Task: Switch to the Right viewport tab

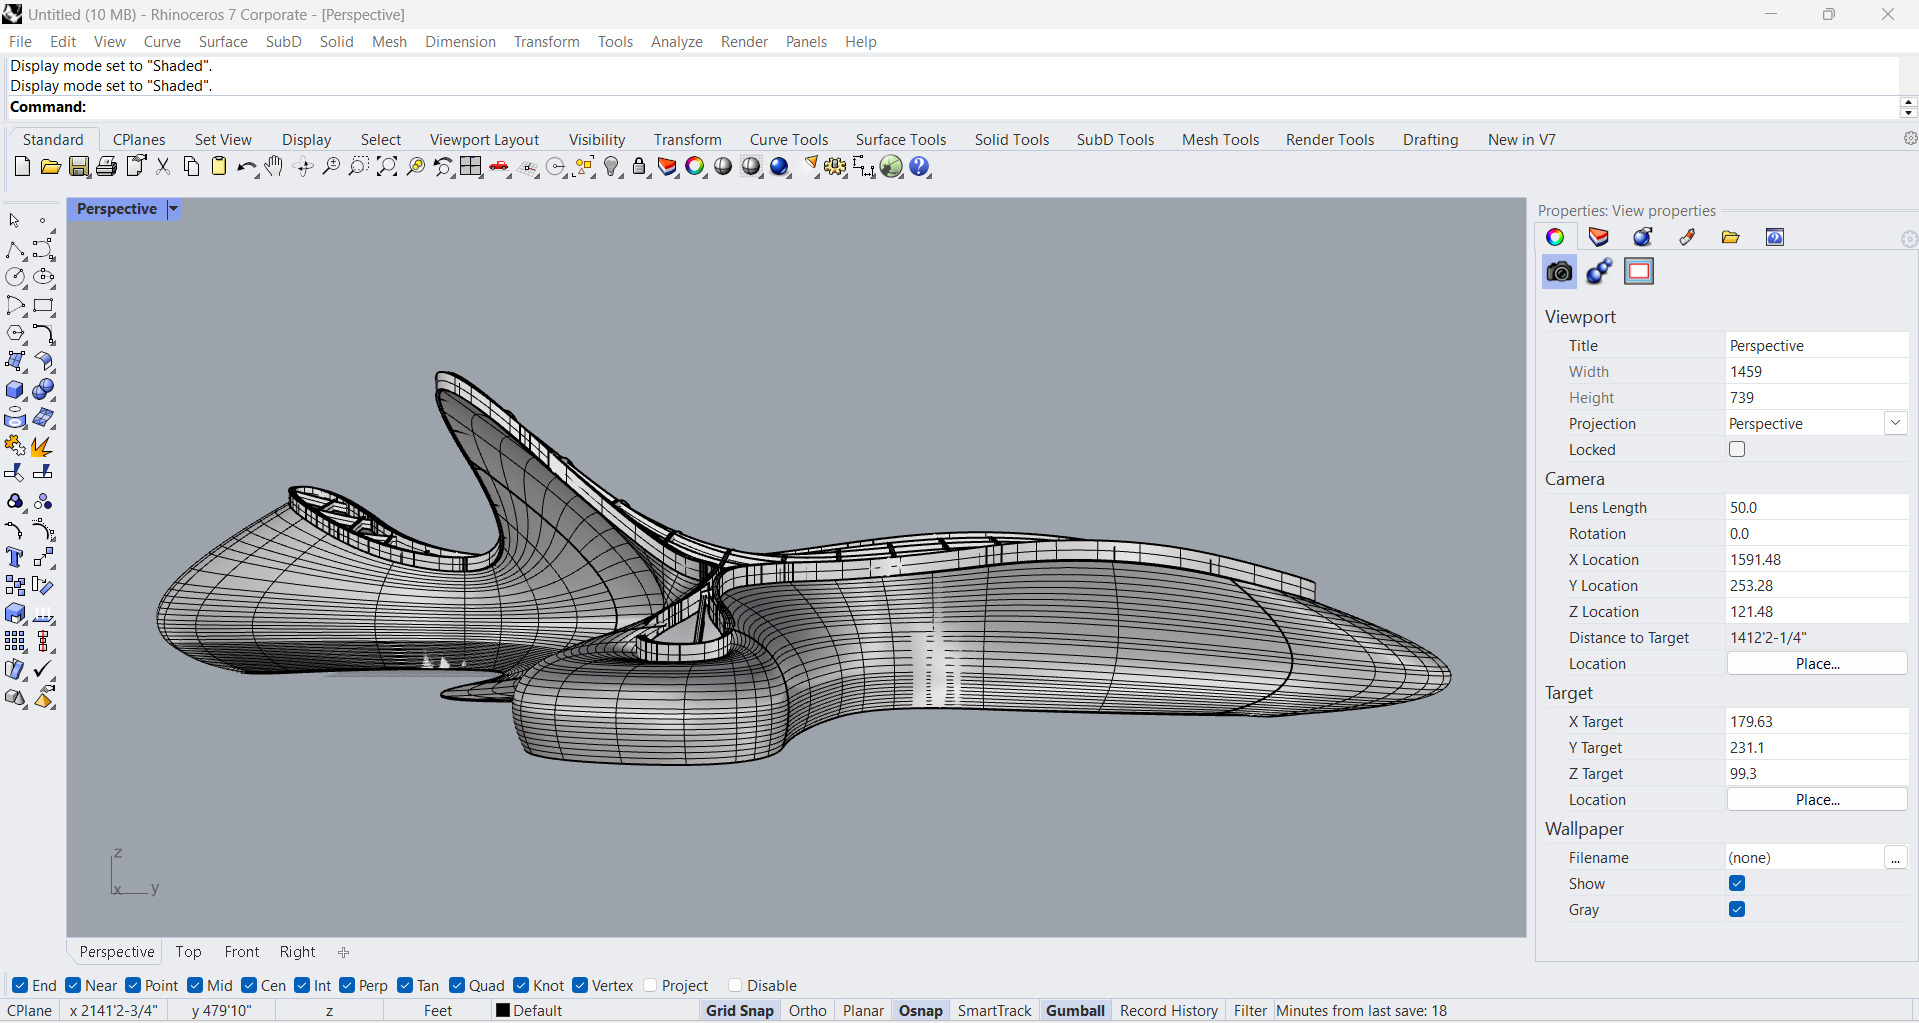Action: (297, 952)
